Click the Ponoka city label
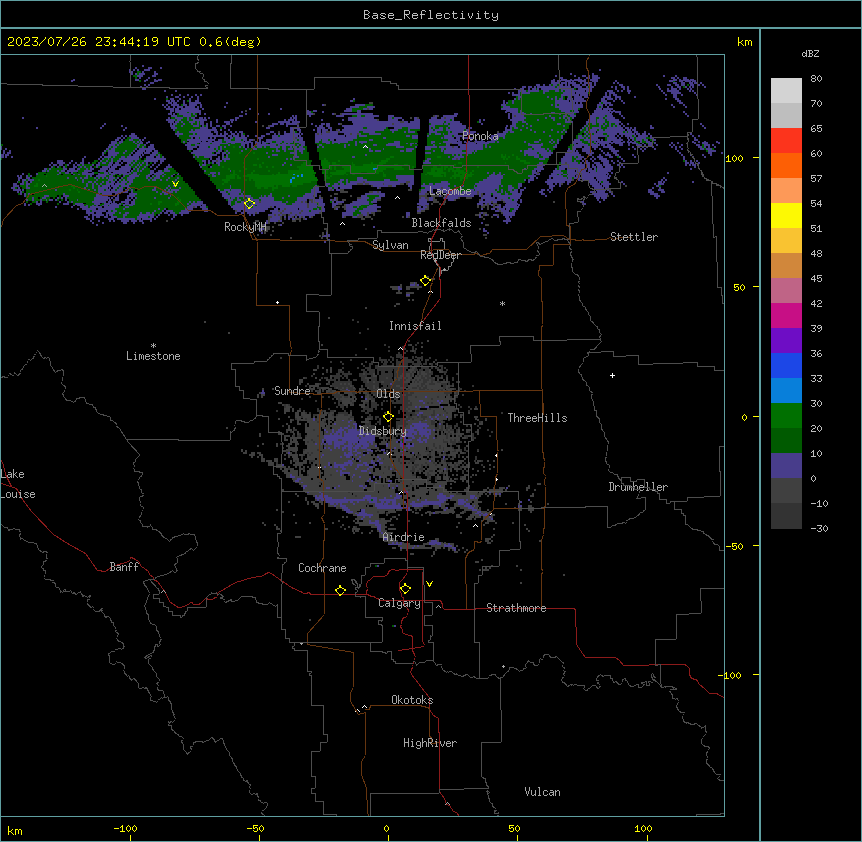 480,136
